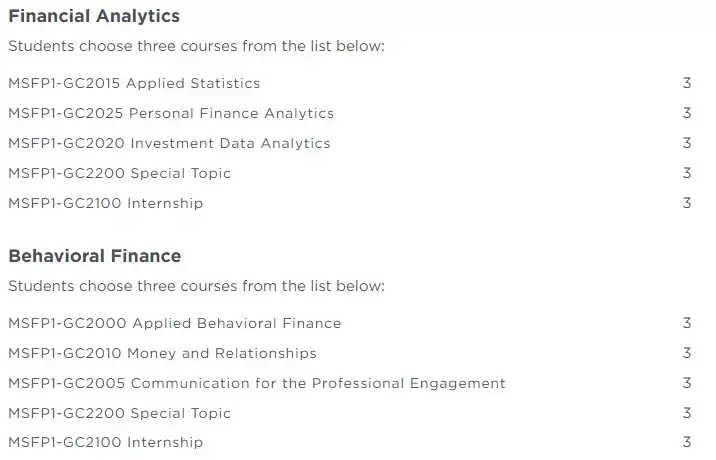Open Communication for the Professional Engagement course
Viewport: 716px width, 460px height.
[257, 383]
